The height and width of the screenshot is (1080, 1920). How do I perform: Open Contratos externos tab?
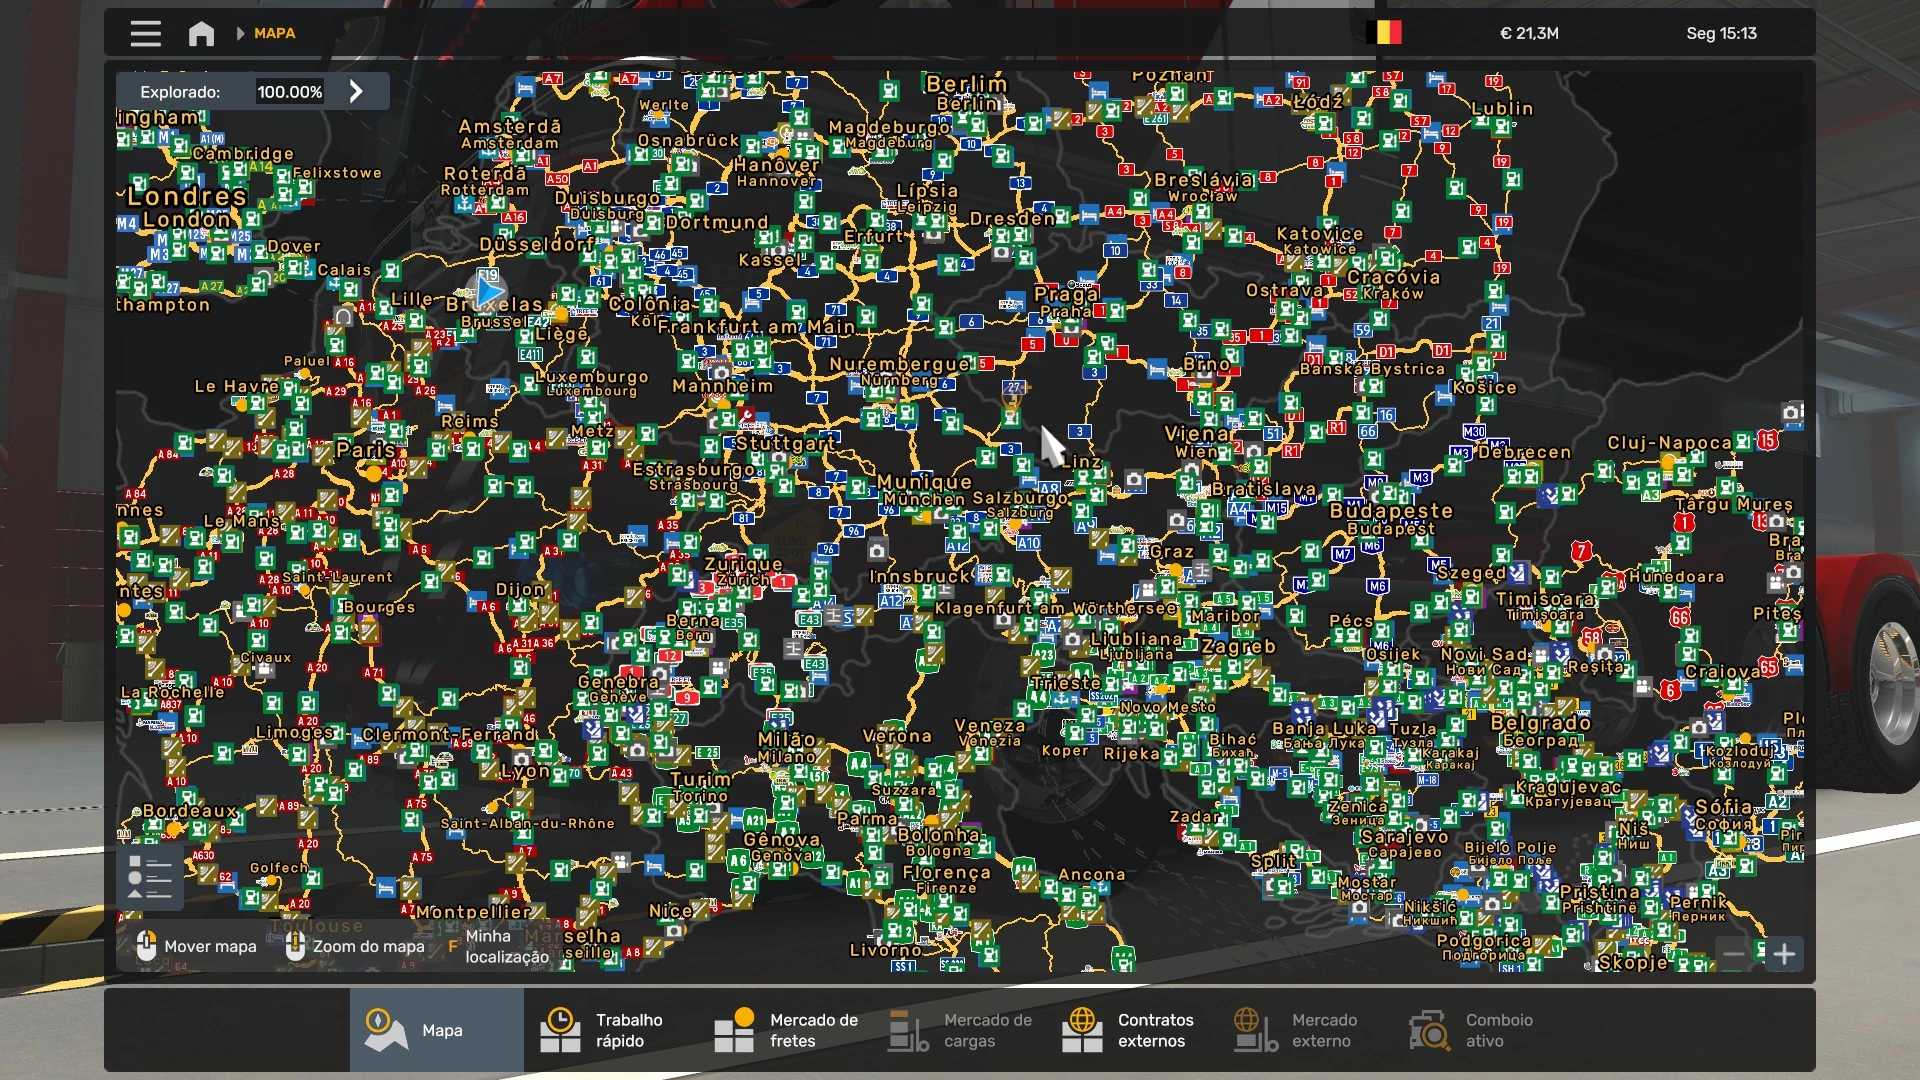coord(1132,1030)
